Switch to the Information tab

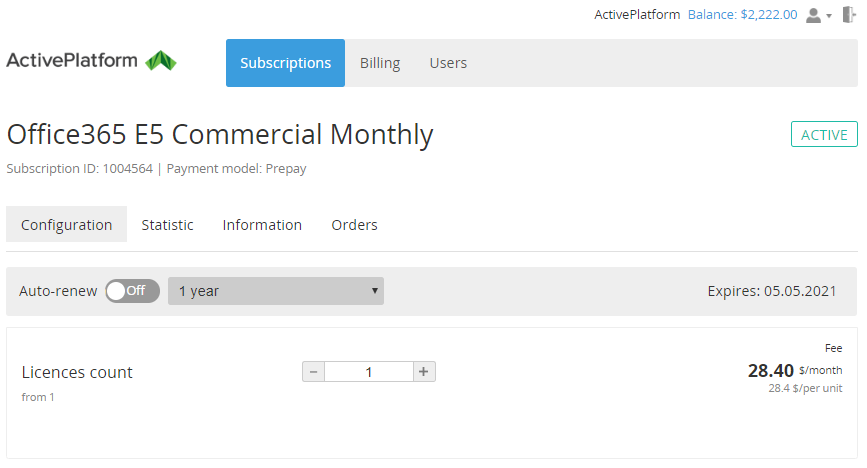[x=262, y=225]
